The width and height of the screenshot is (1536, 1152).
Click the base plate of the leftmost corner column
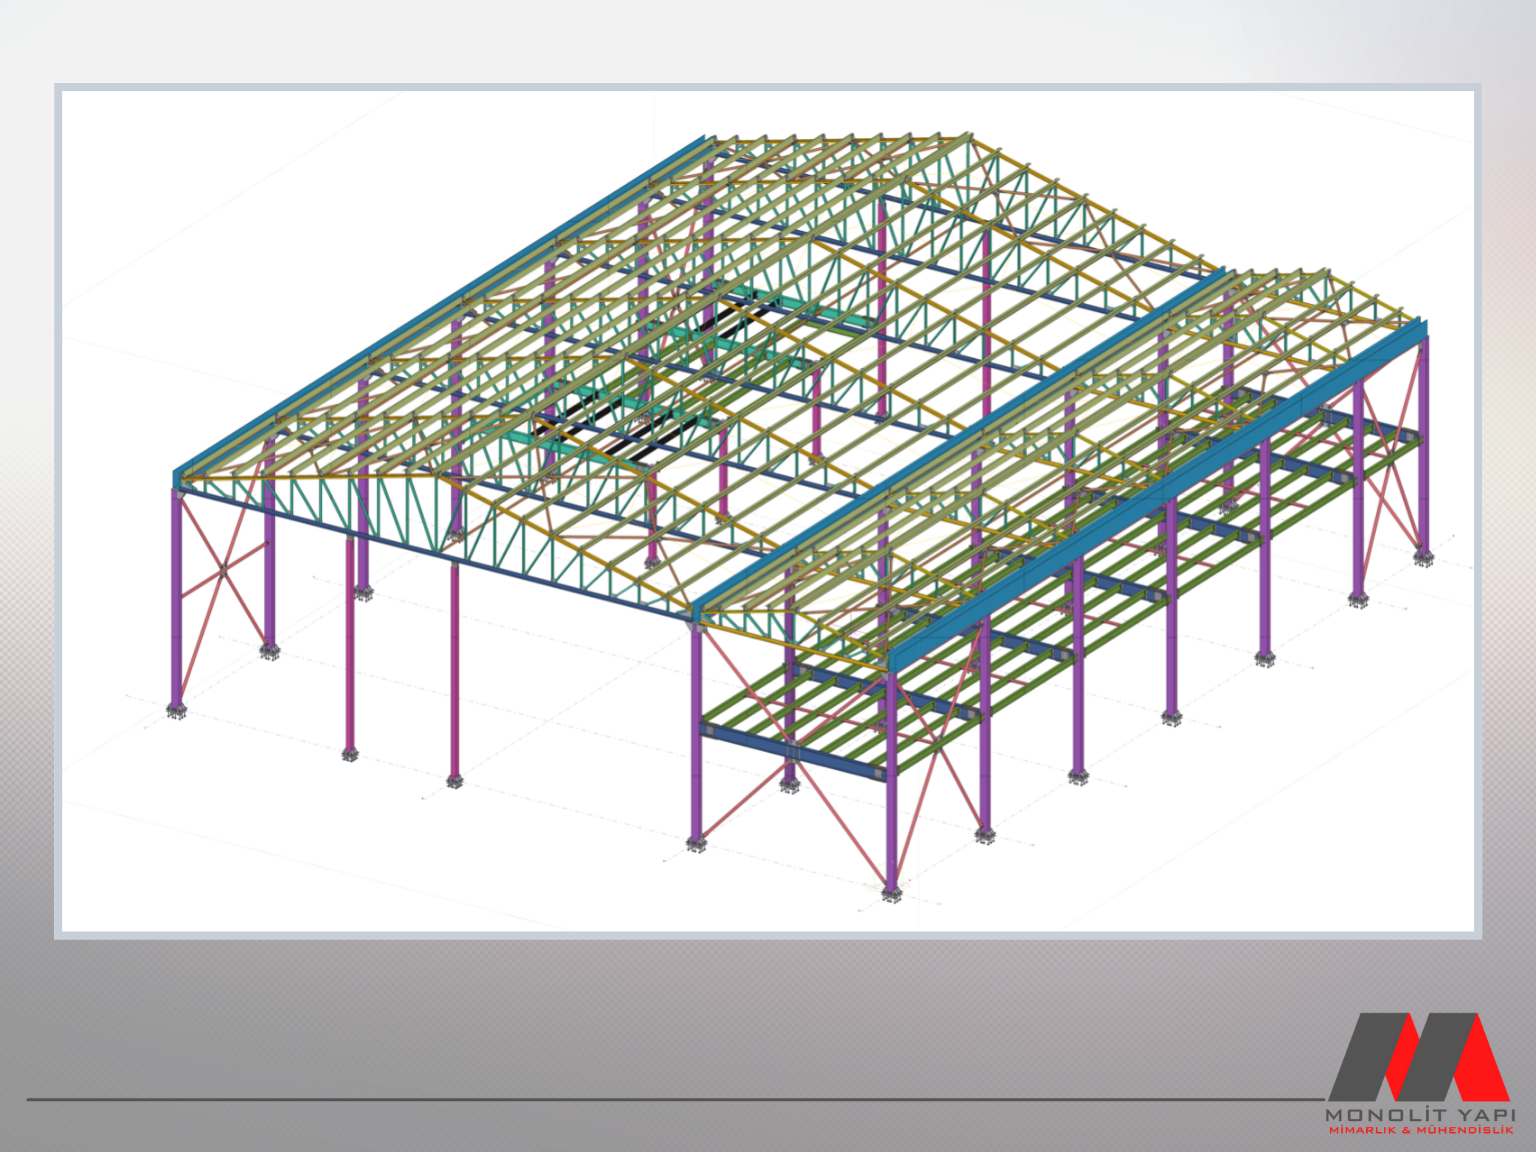coord(177,711)
